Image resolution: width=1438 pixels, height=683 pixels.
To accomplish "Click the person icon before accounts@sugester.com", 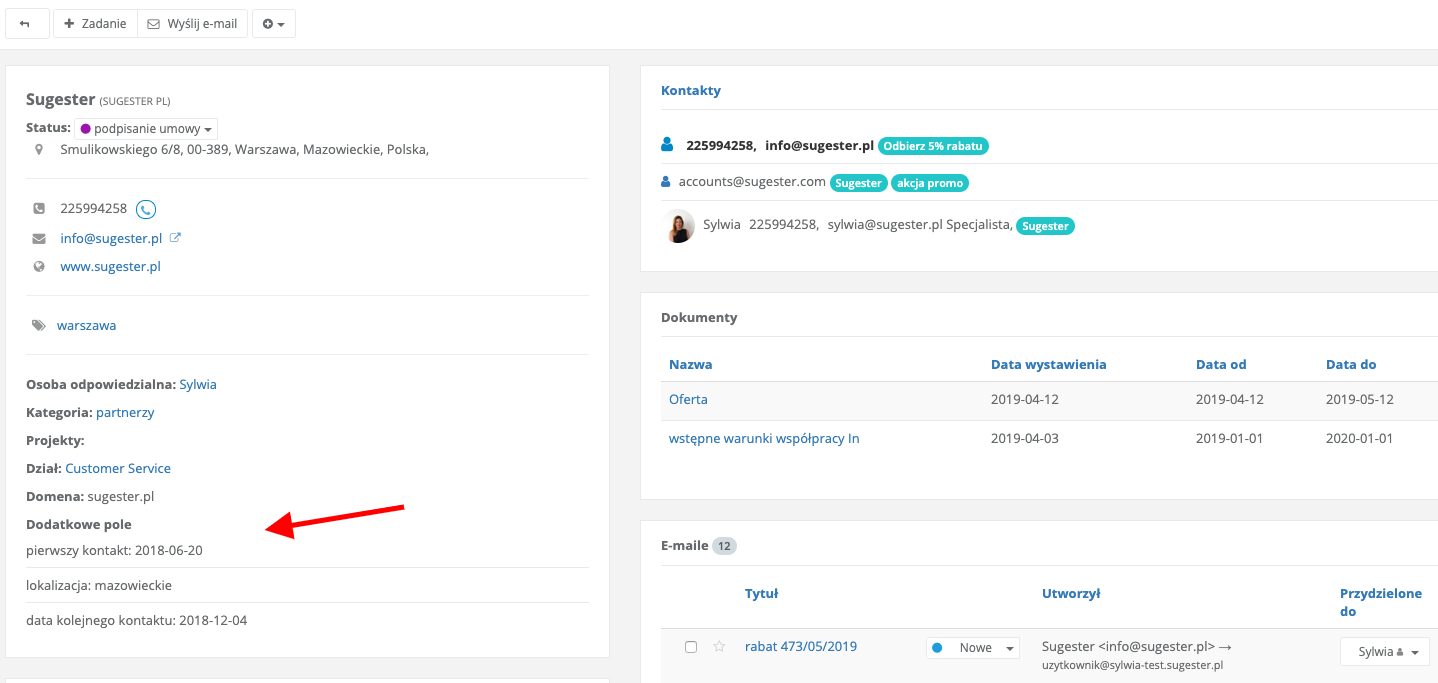I will coord(666,182).
